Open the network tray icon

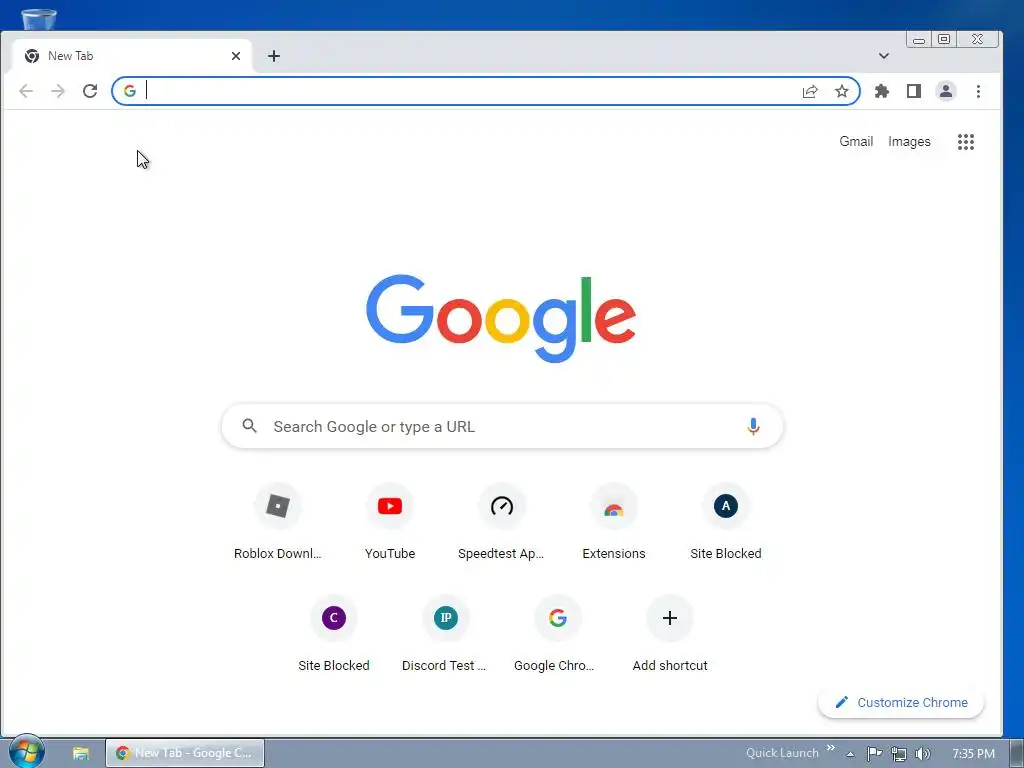tap(899, 754)
